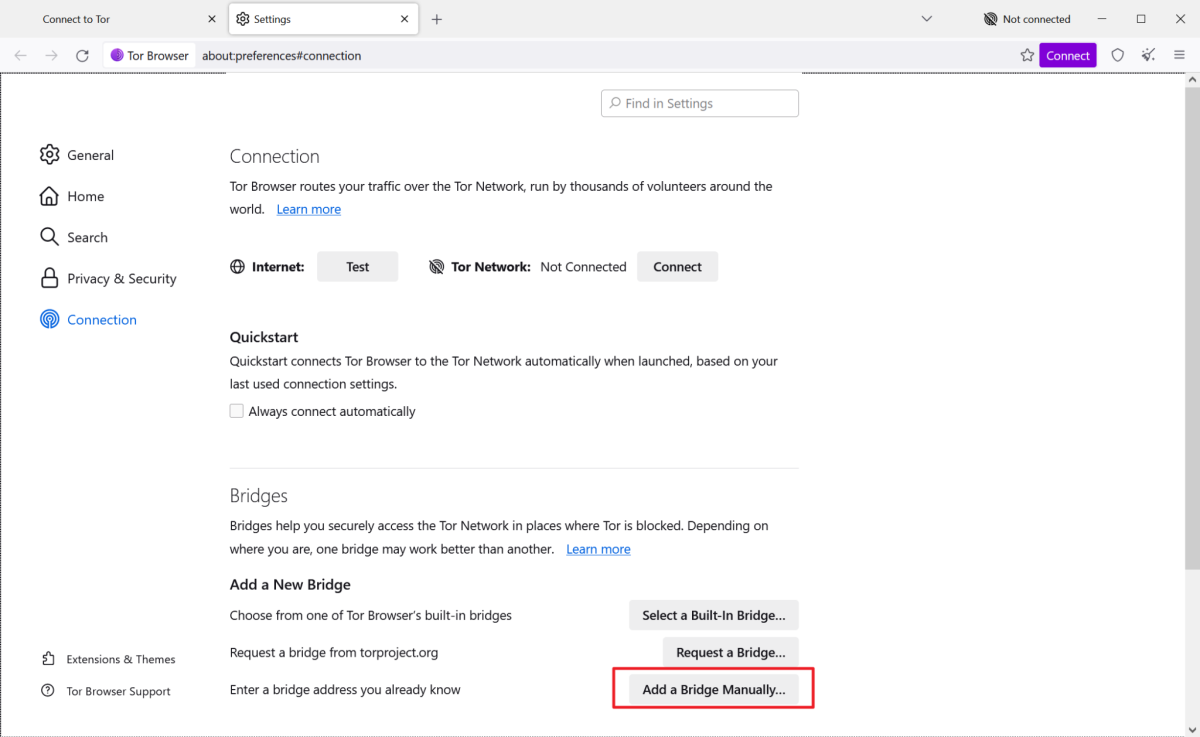The height and width of the screenshot is (737, 1200).
Task: Click the Connection page heading
Action: pyautogui.click(x=275, y=156)
